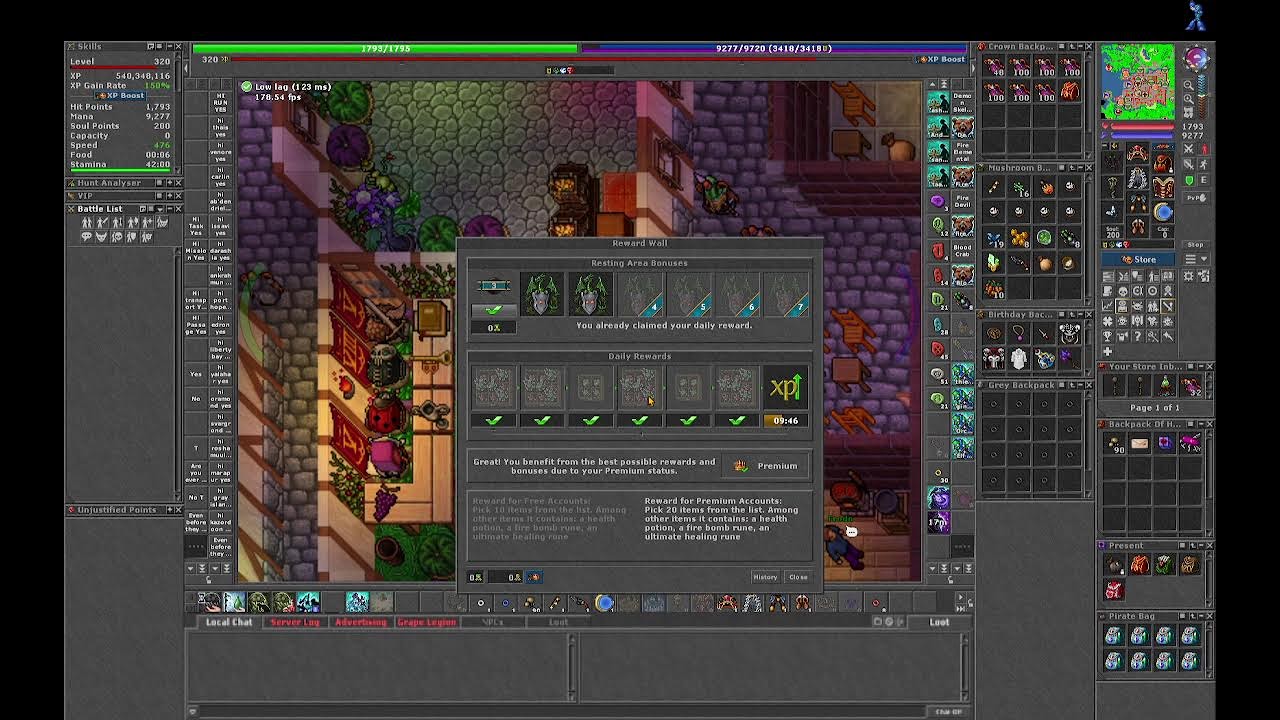
Task: Zoom out the minimap
Action: tap(1188, 84)
